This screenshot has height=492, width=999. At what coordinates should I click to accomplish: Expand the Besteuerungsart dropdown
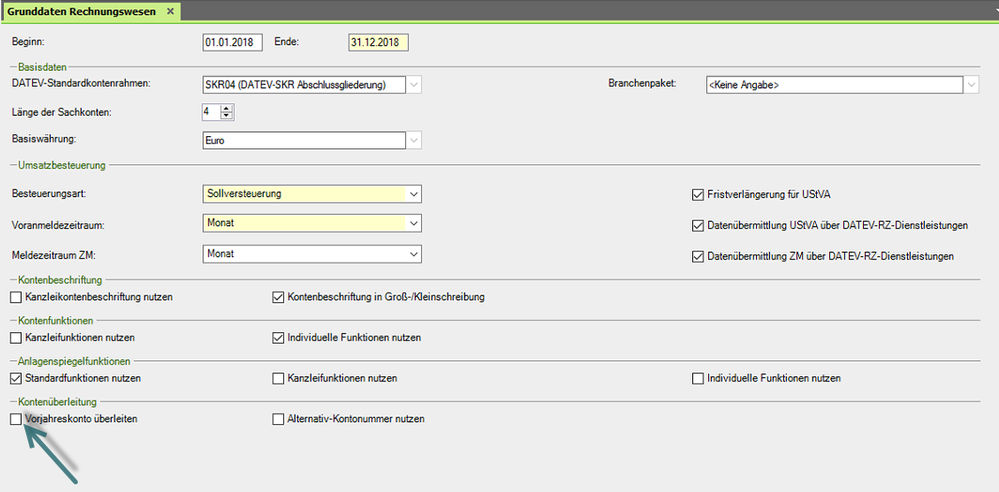click(x=414, y=194)
